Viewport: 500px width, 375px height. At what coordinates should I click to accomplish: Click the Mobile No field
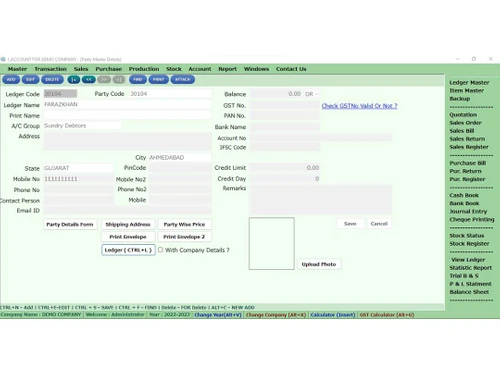click(78, 179)
